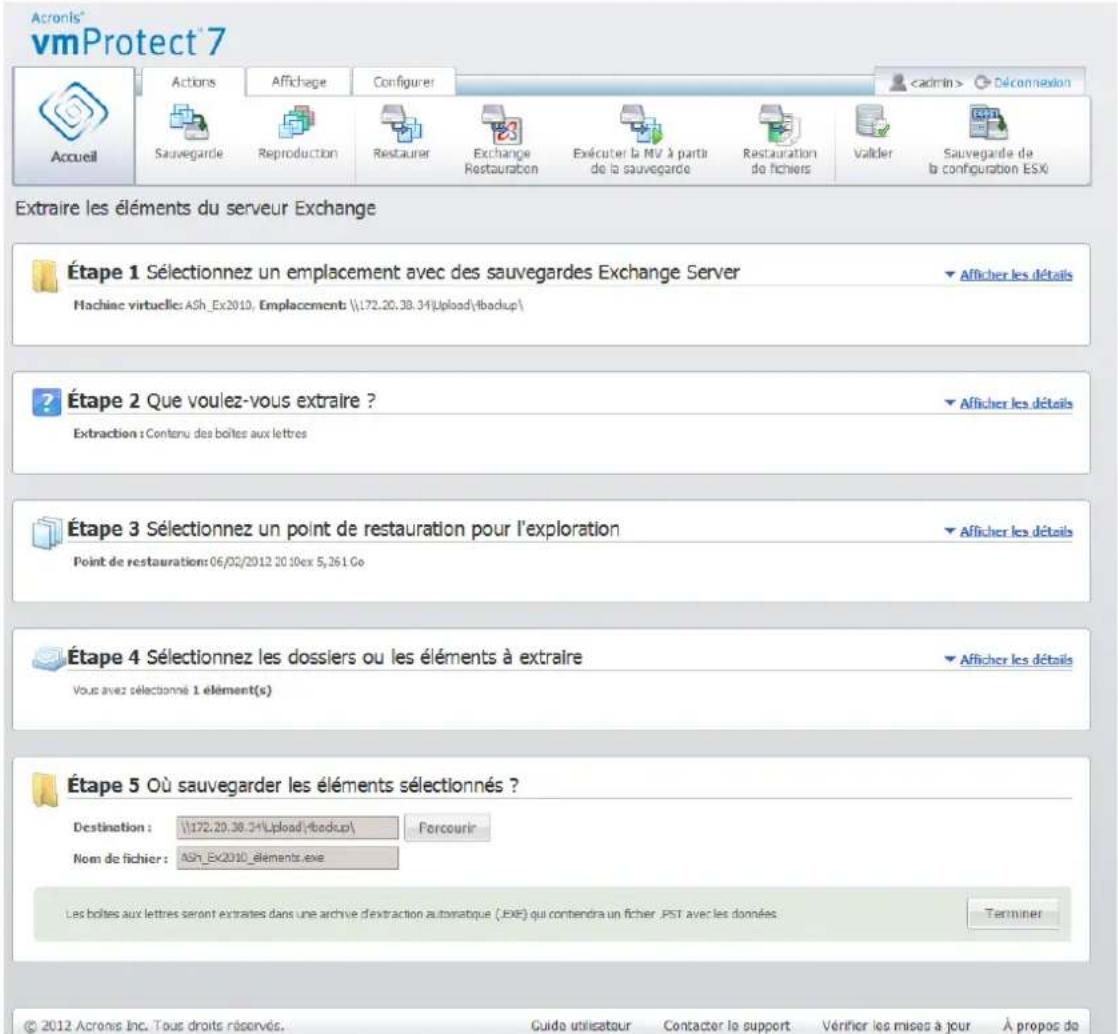Open the Accueil home button
Viewport: 1118px width, 1034px height.
click(x=73, y=126)
